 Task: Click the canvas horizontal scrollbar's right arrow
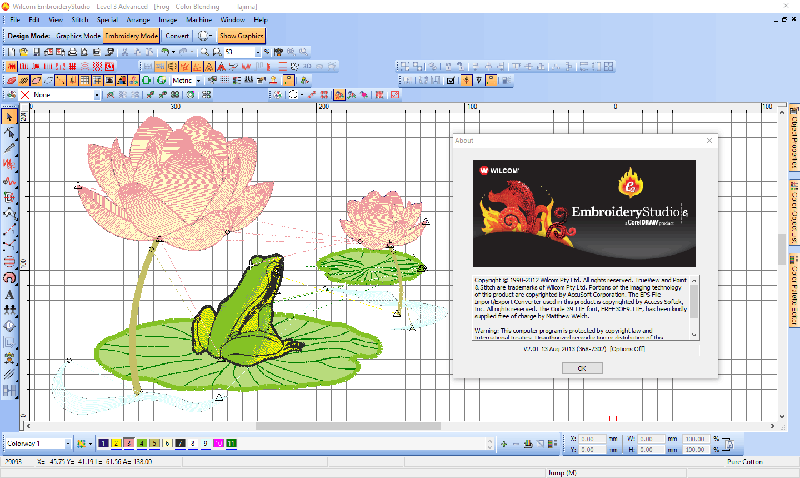click(x=772, y=426)
